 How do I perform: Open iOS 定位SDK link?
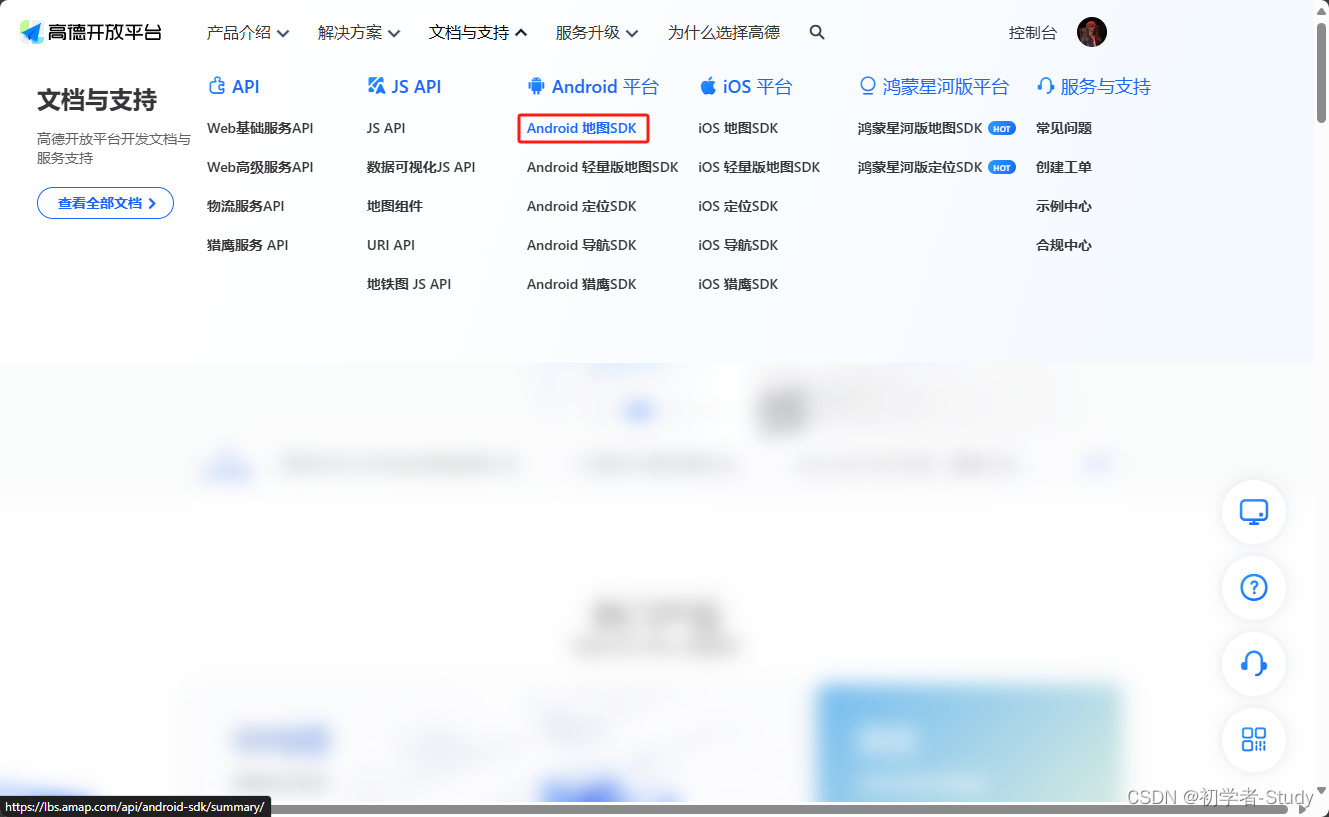[x=738, y=206]
